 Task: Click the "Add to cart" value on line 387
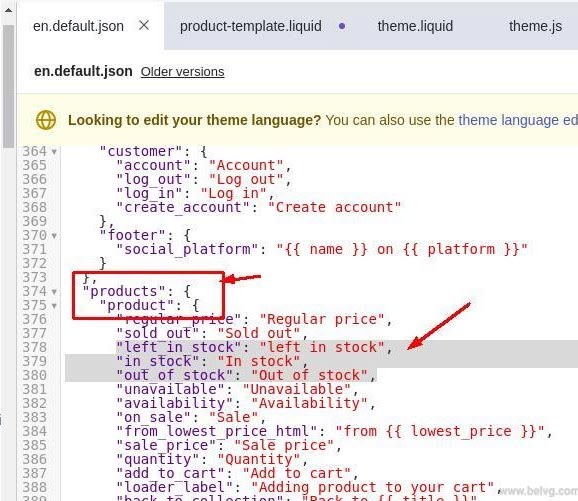pos(297,474)
